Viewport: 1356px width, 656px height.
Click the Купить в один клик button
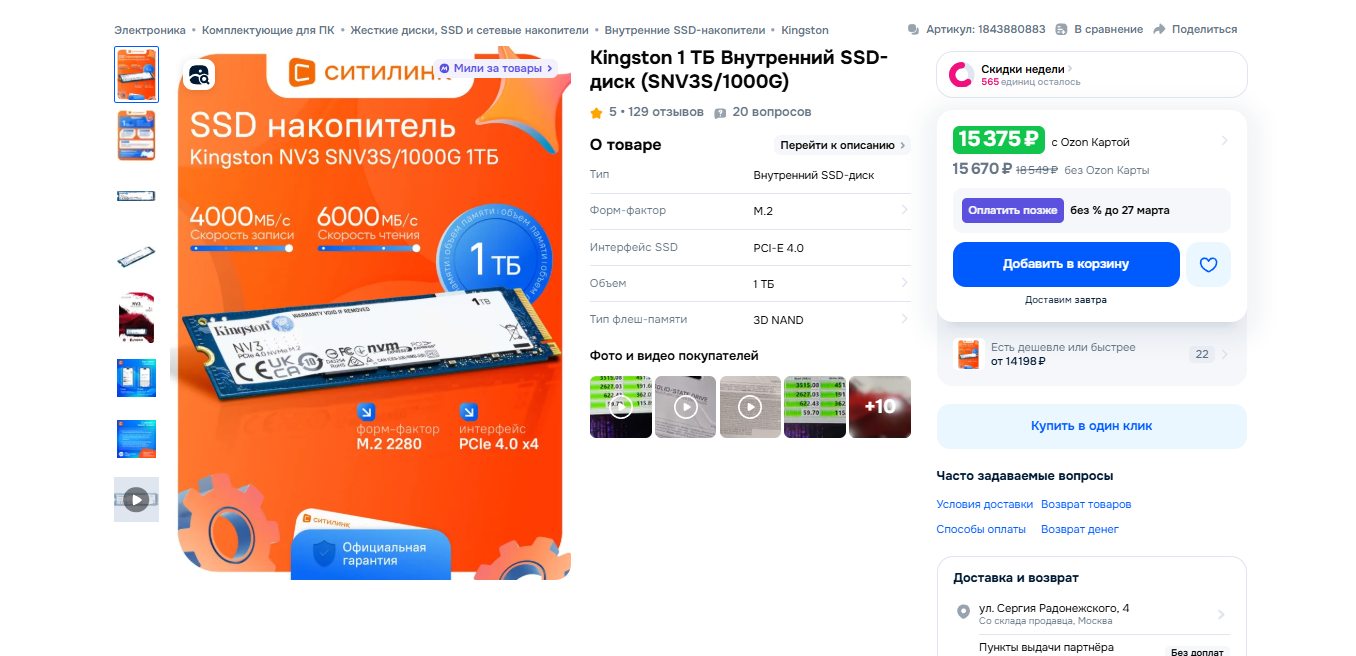tap(1092, 426)
